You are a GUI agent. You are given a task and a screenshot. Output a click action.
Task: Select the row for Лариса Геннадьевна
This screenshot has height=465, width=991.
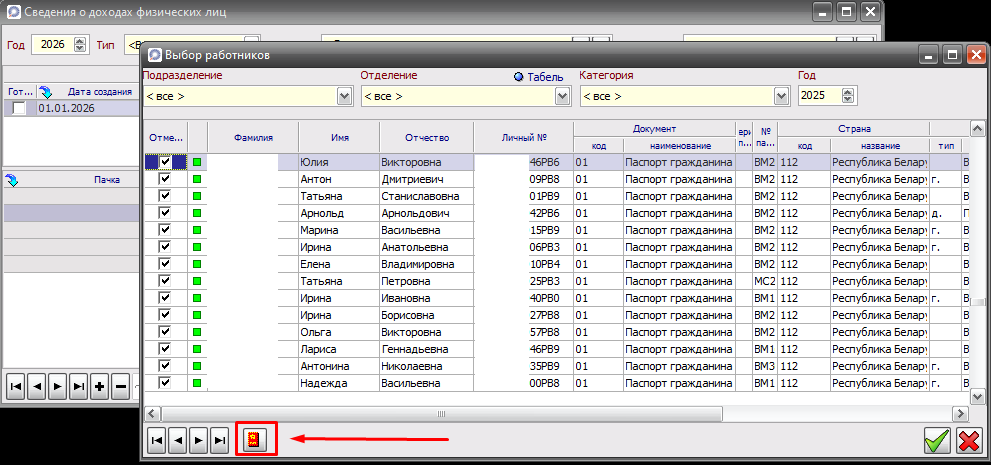pos(338,349)
